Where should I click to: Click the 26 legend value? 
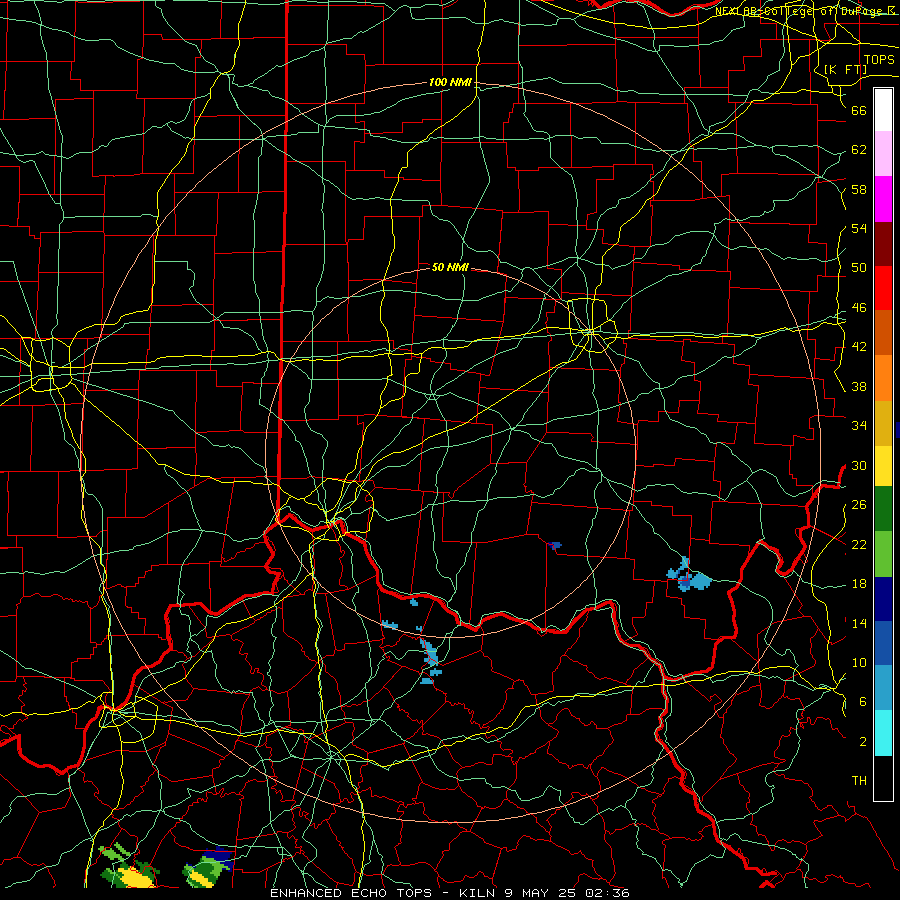859,505
